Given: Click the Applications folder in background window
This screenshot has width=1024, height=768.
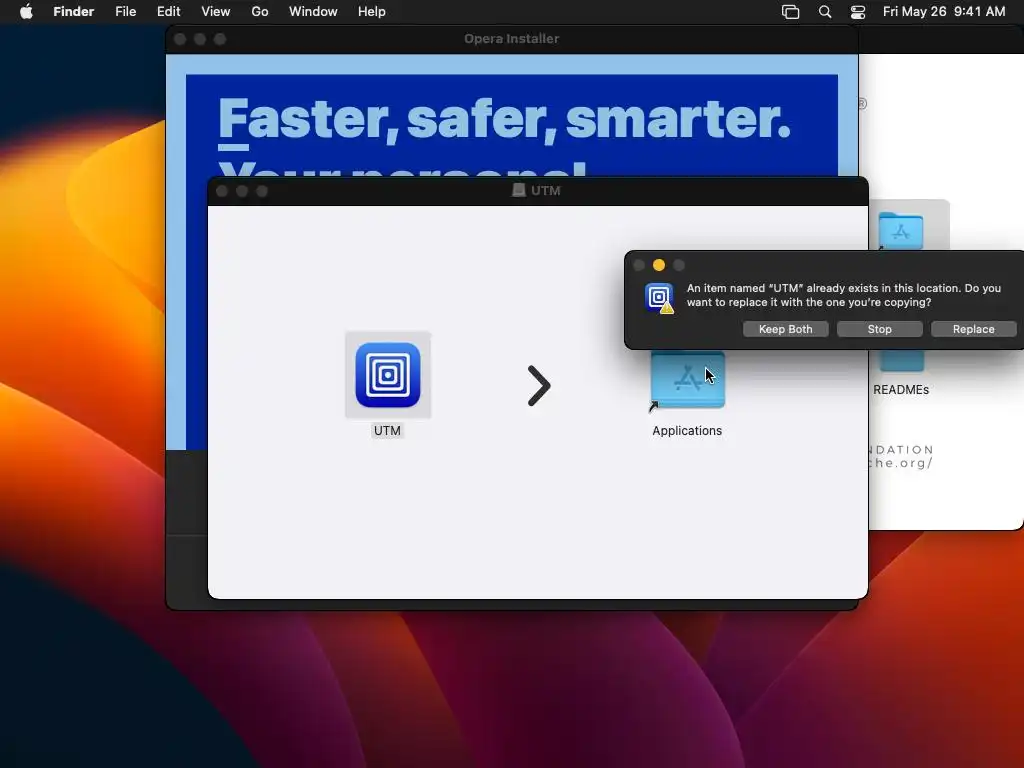Looking at the screenshot, I should (x=901, y=230).
